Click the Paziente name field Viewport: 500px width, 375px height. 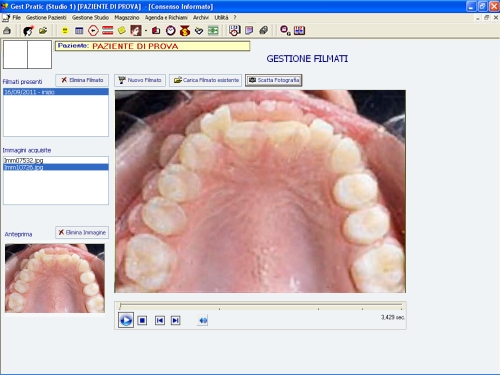[x=153, y=46]
